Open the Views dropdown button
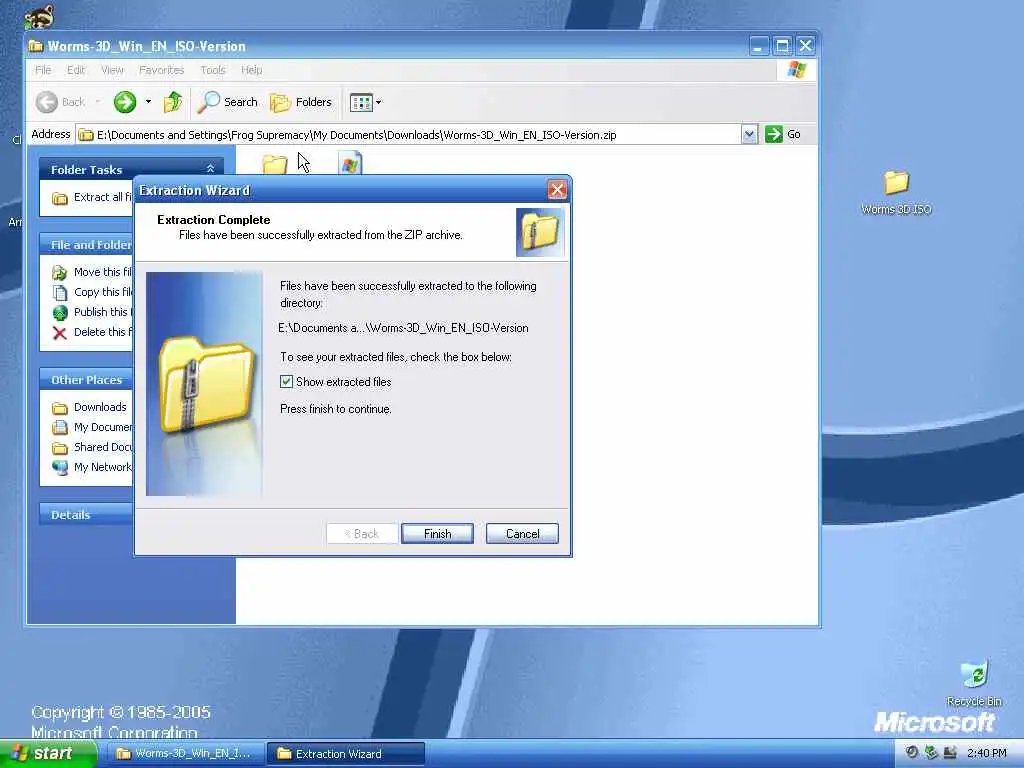The height and width of the screenshot is (768, 1024). coord(365,102)
